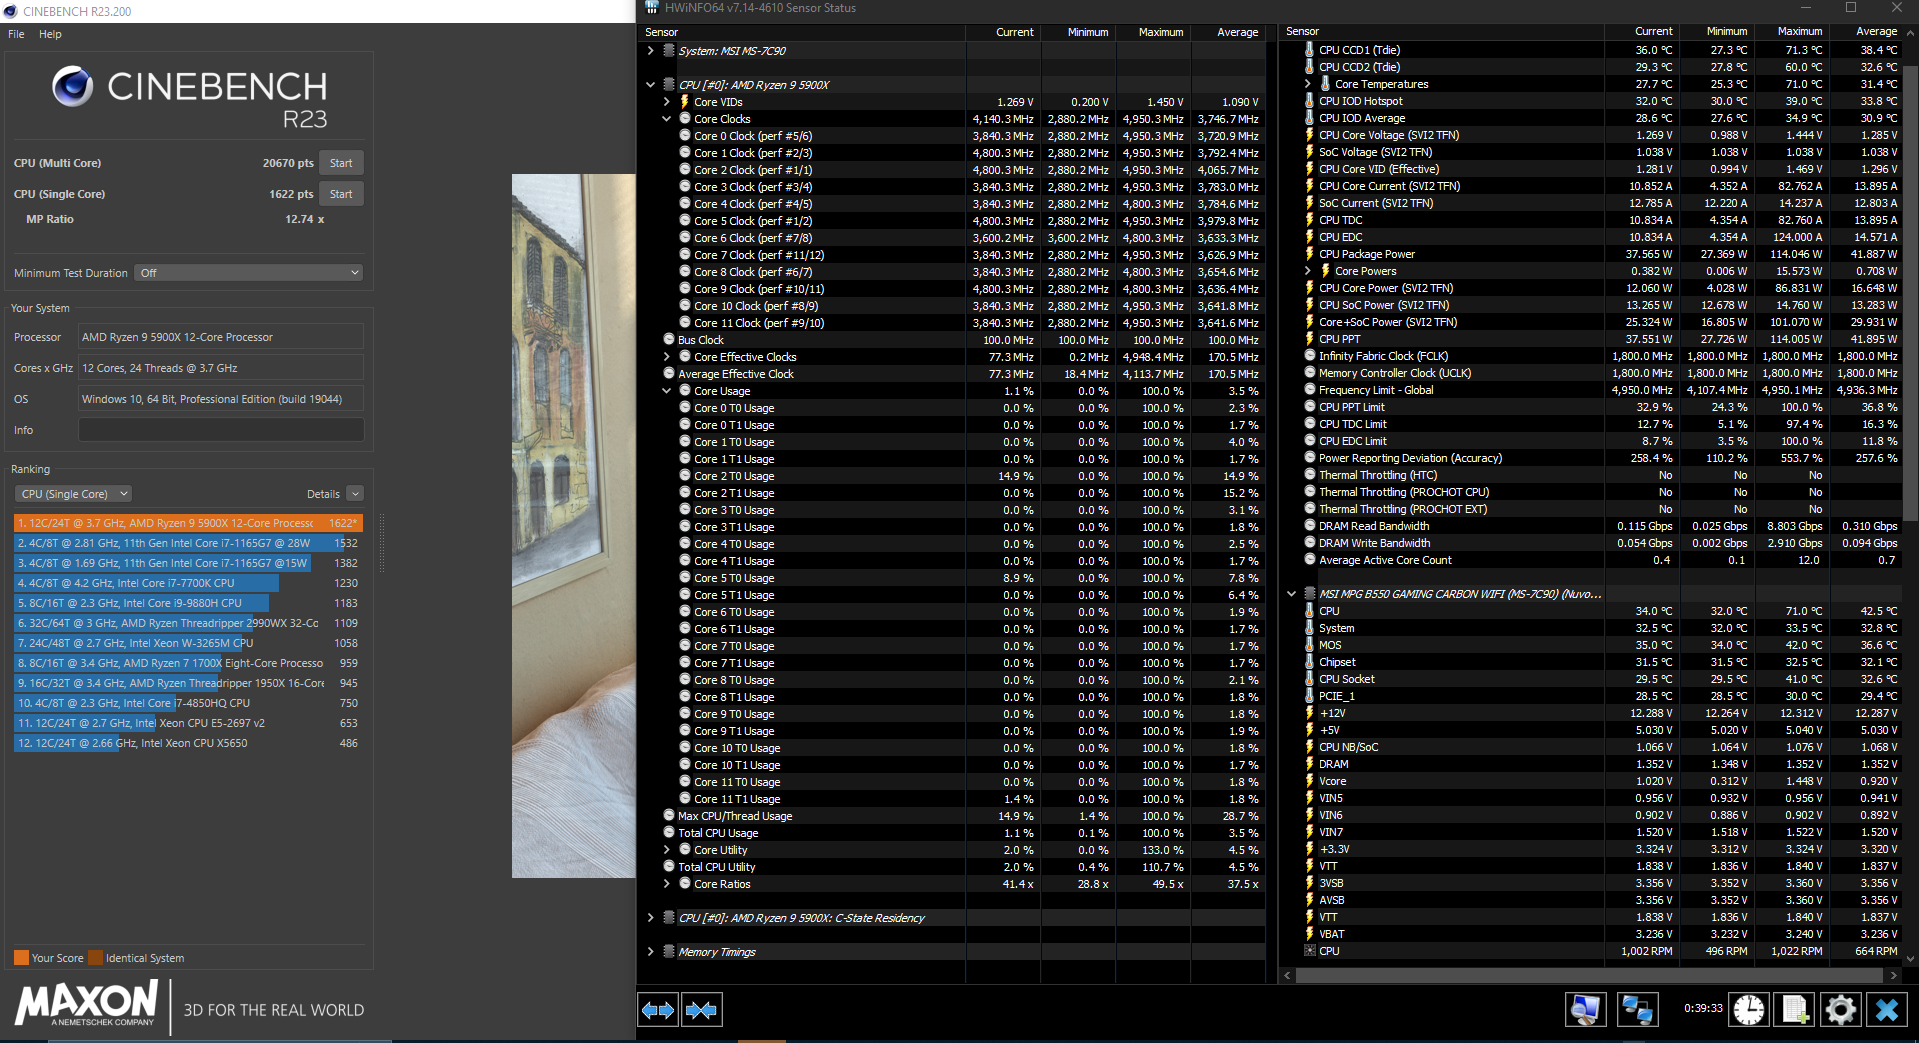This screenshot has height=1043, width=1919.
Task: Click chip icon for System: MSI MS-7C90
Action: (x=669, y=50)
